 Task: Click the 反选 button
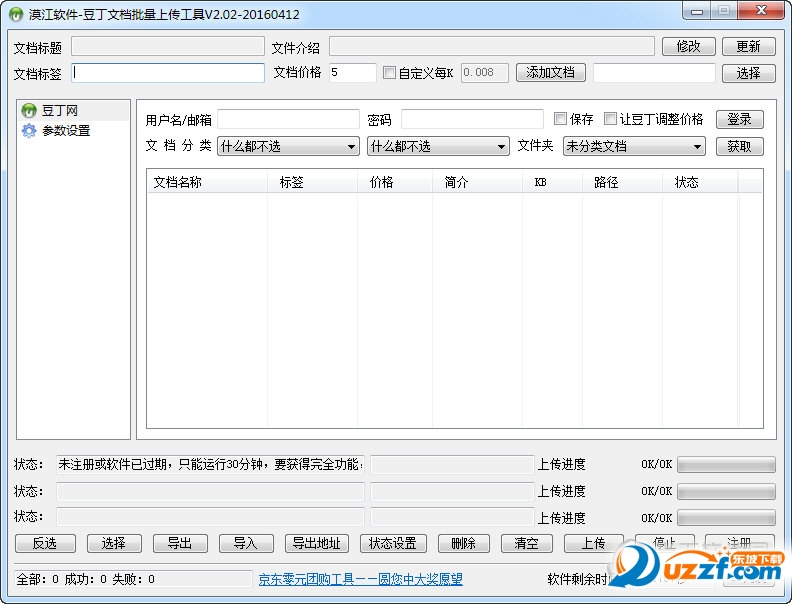click(45, 543)
